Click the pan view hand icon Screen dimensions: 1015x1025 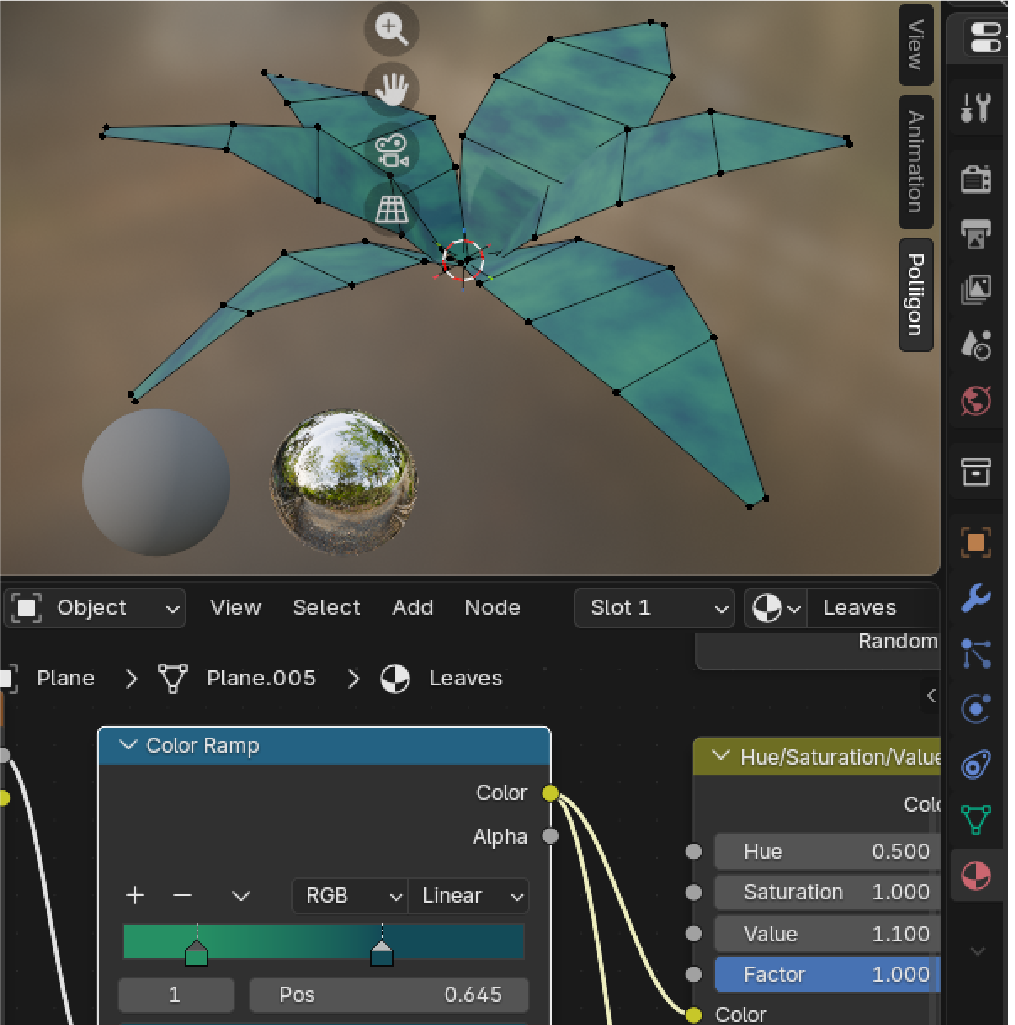coord(391,88)
